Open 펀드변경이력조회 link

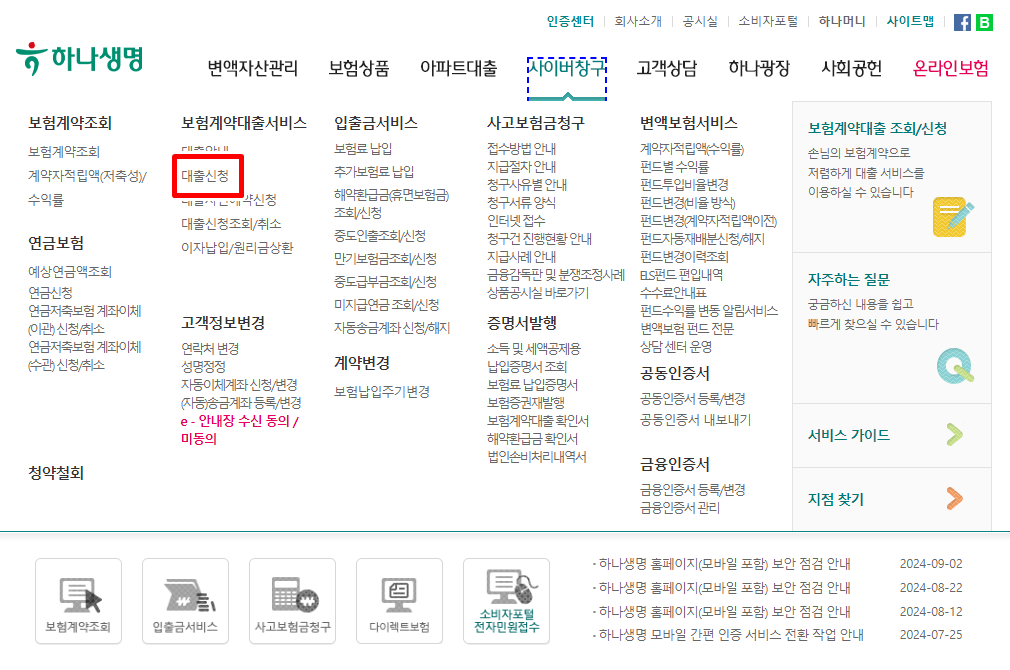pyautogui.click(x=684, y=257)
